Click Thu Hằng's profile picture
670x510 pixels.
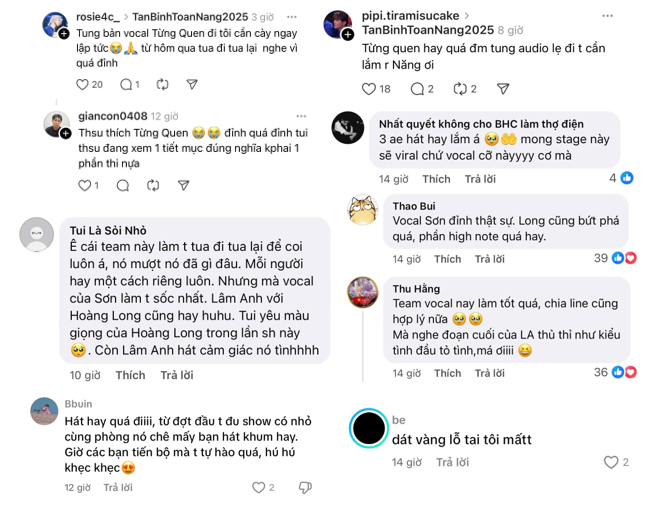coord(361,291)
